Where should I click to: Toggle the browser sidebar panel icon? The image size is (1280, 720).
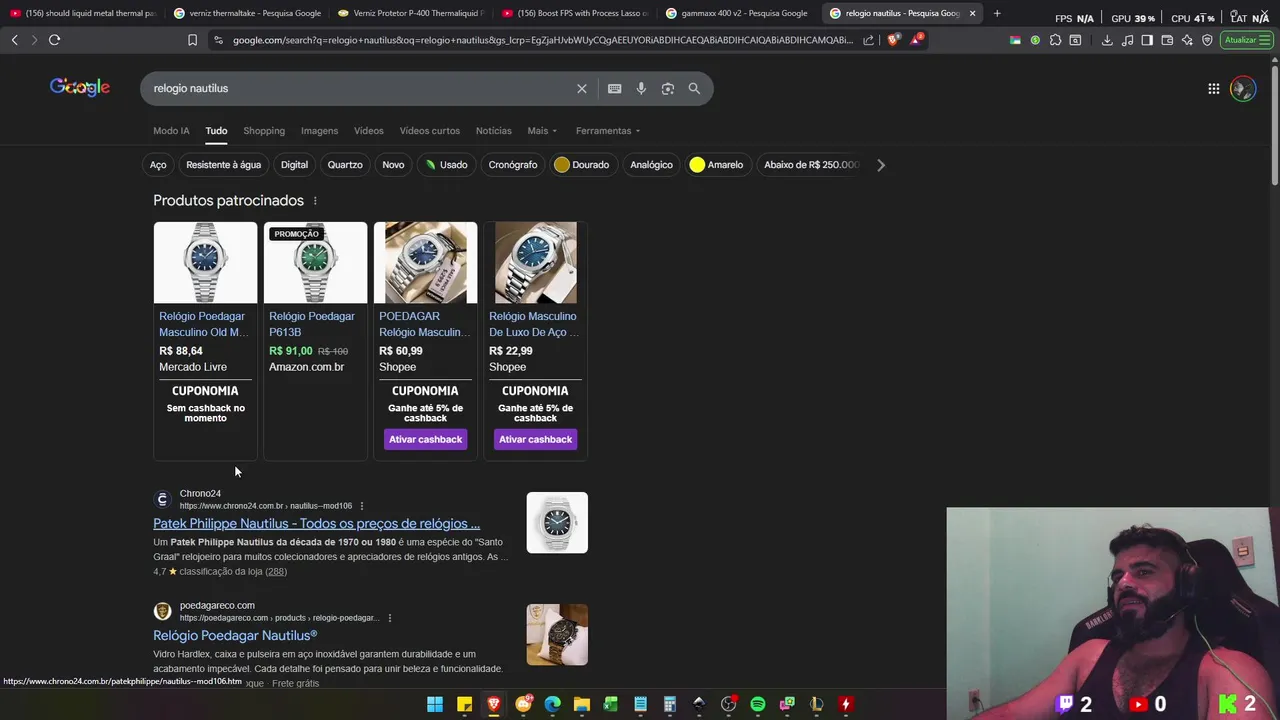click(1147, 40)
